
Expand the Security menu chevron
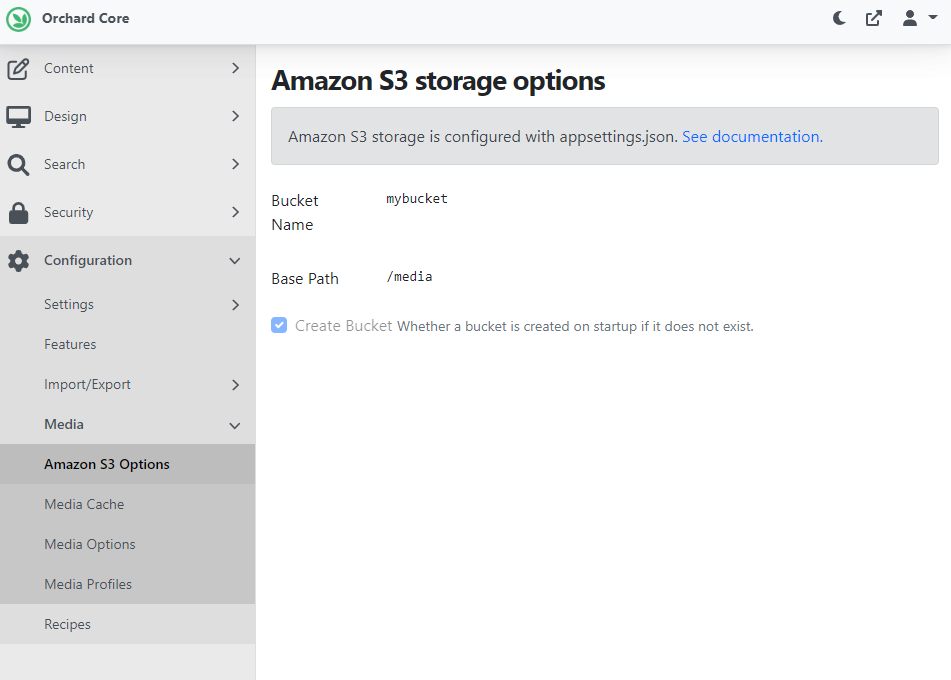(235, 212)
